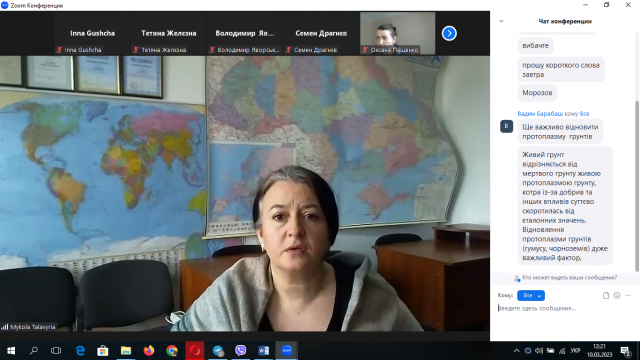Open the globe app icon in taskbar

[x=218, y=351]
